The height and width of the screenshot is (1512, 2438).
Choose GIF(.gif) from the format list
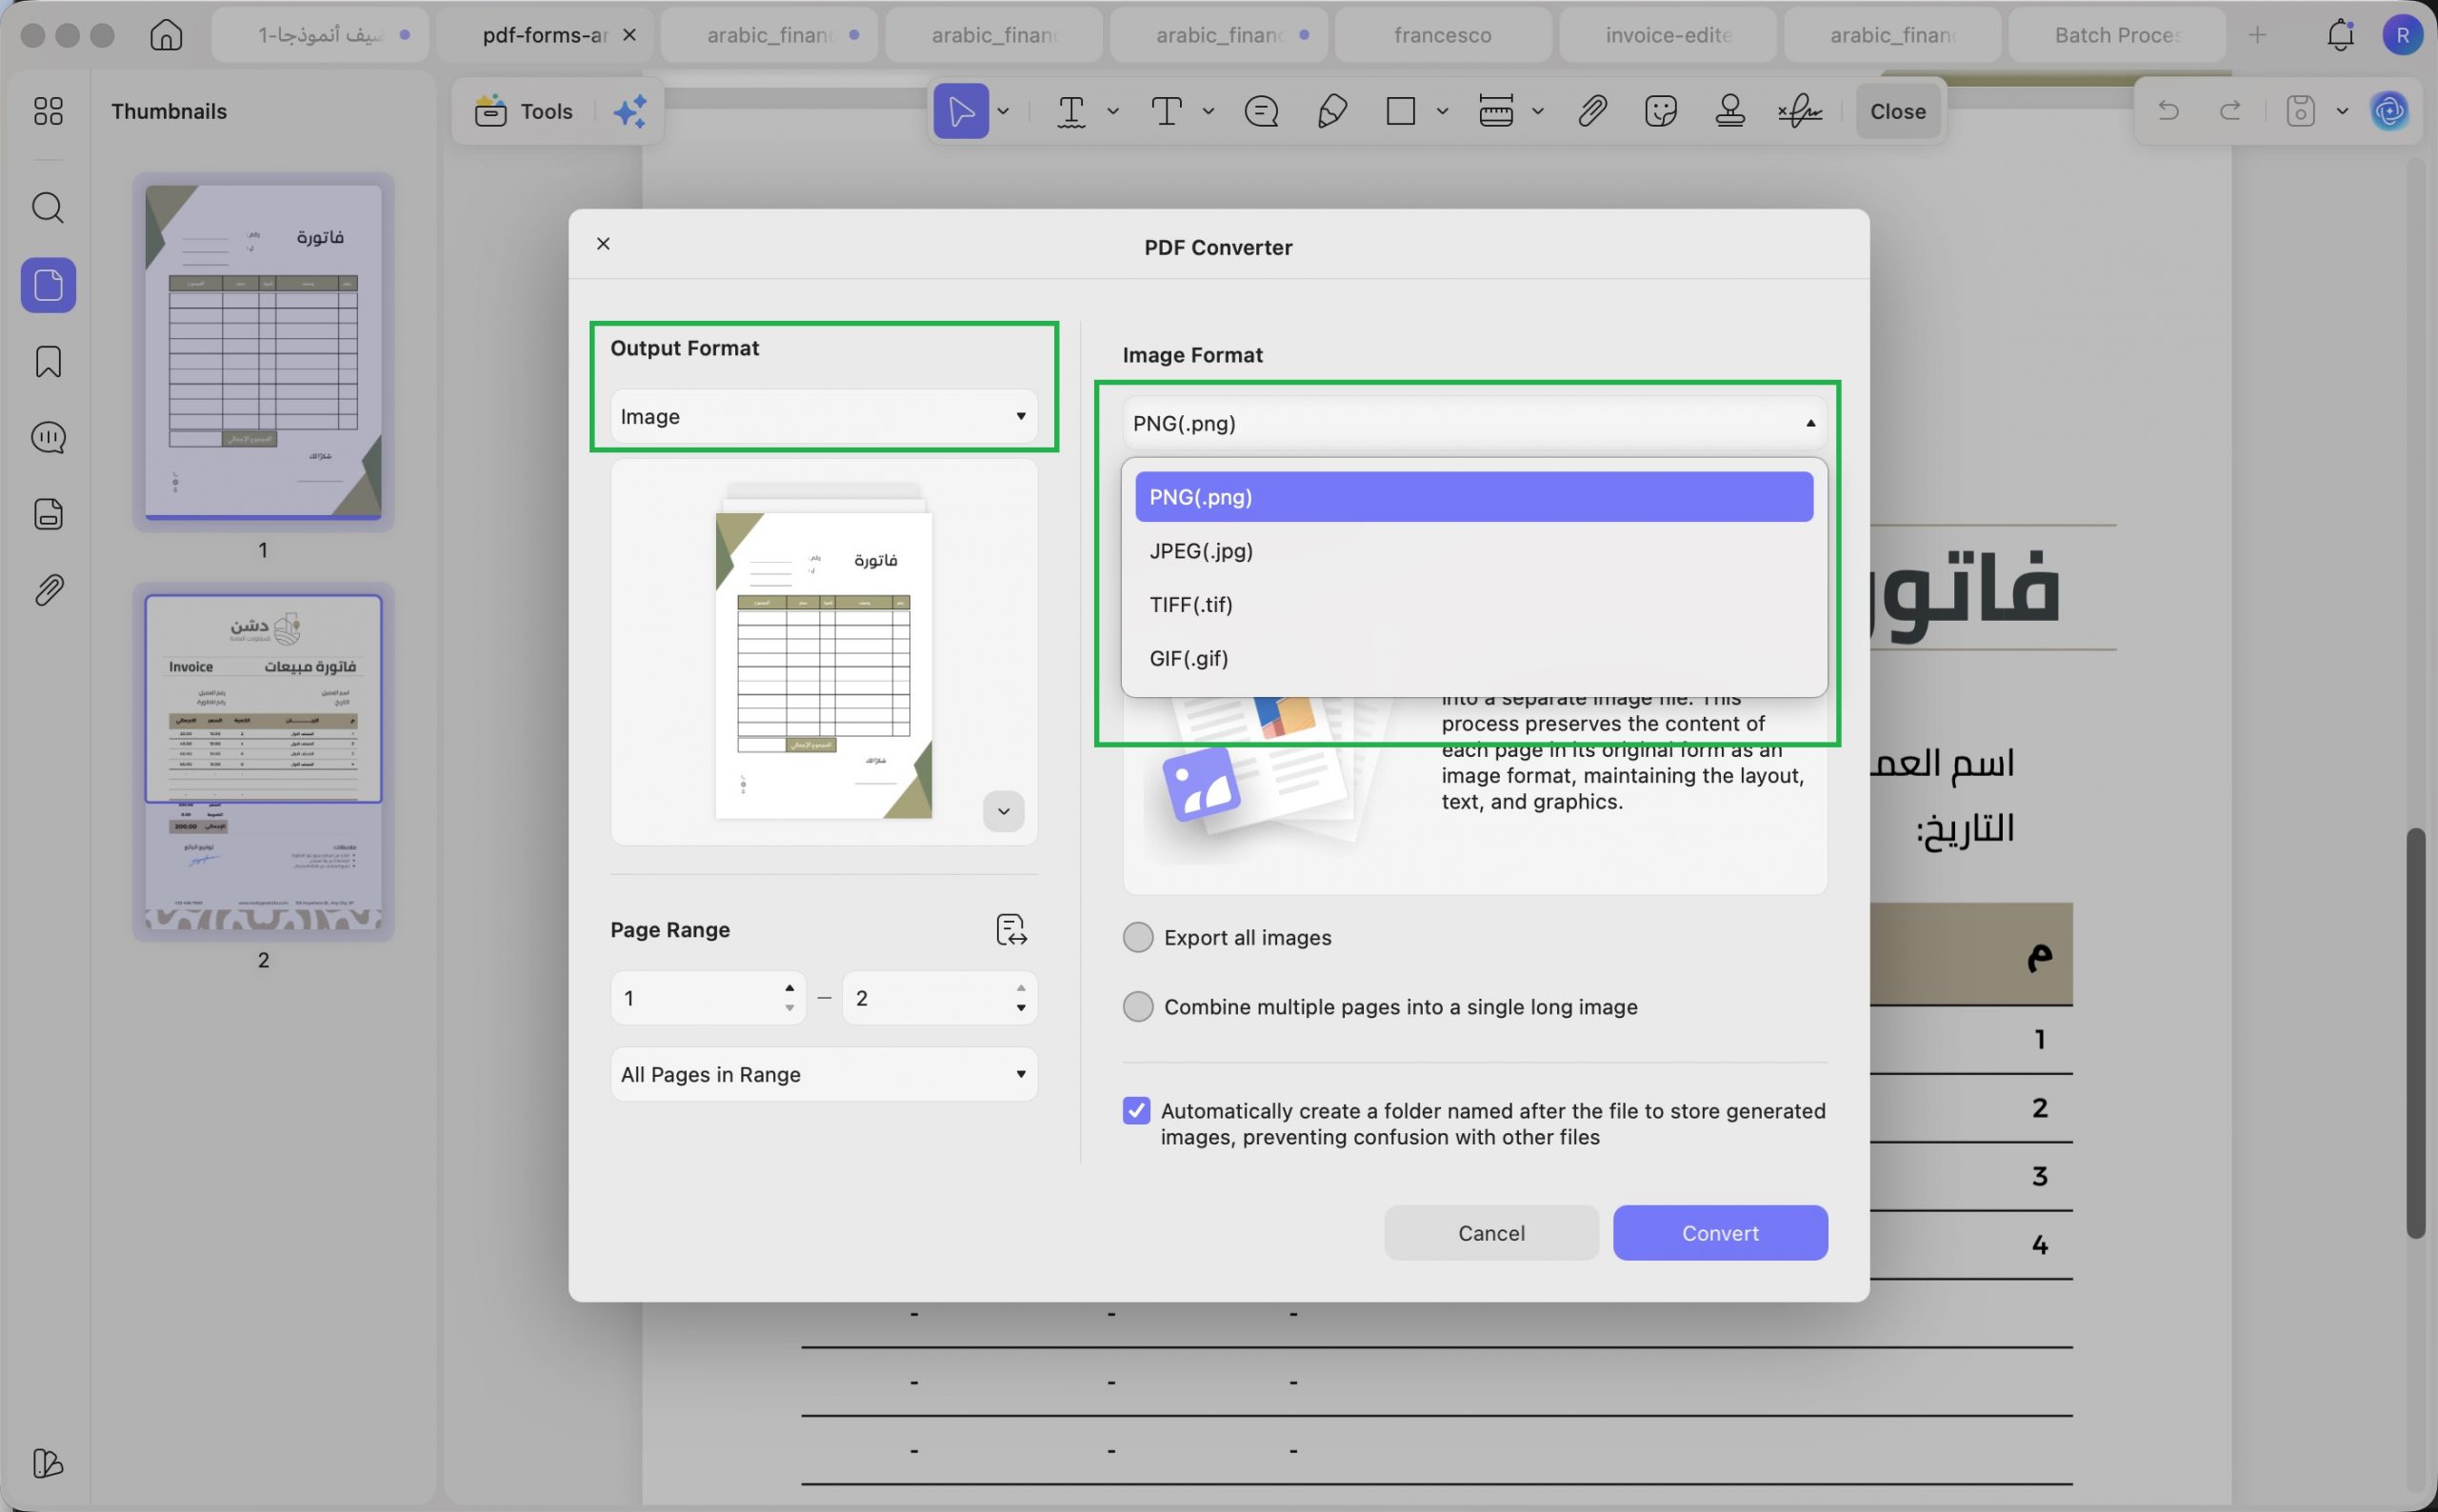tap(1474, 658)
